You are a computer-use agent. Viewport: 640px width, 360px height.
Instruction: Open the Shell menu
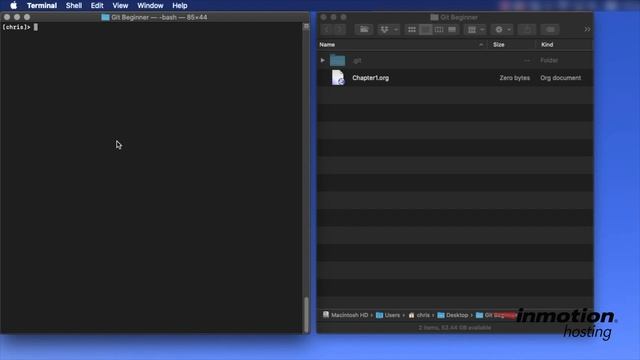(x=74, y=5)
